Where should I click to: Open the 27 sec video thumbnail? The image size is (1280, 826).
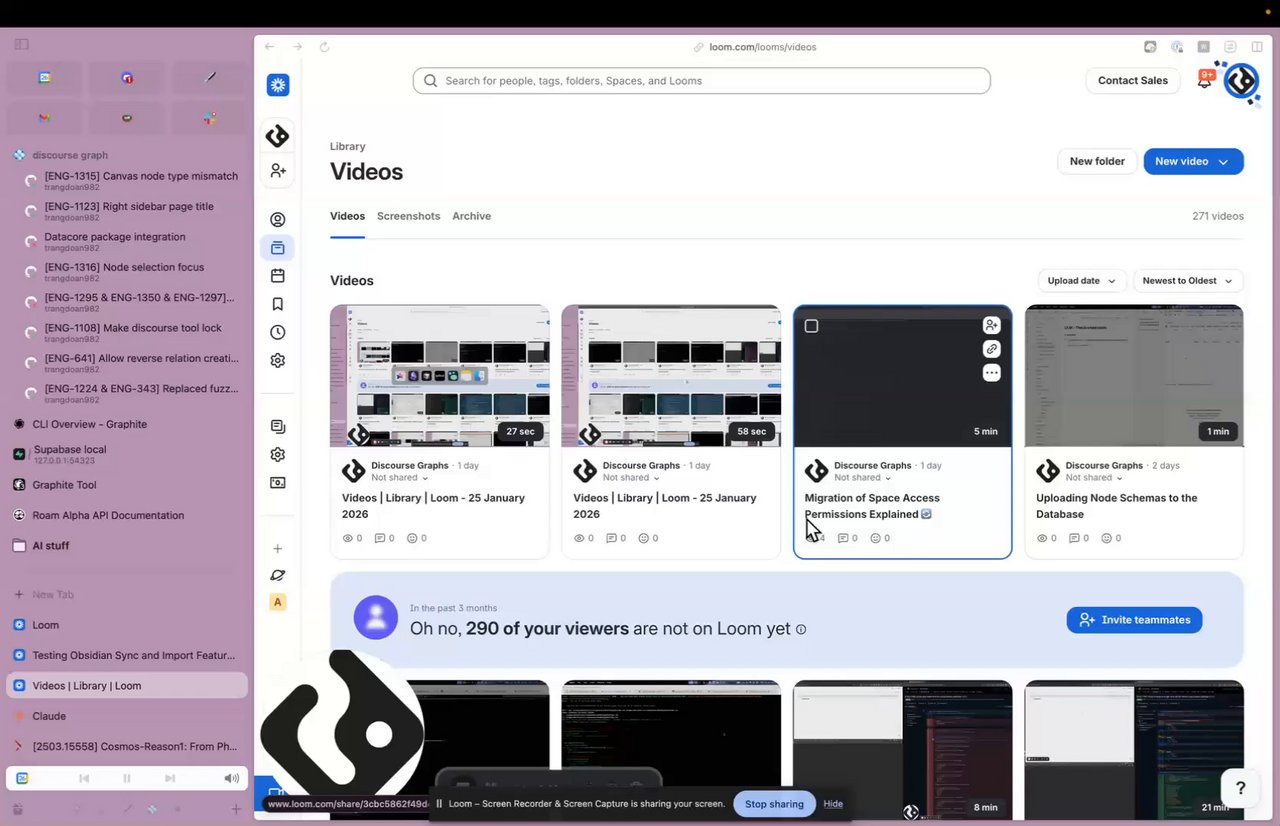tap(439, 376)
